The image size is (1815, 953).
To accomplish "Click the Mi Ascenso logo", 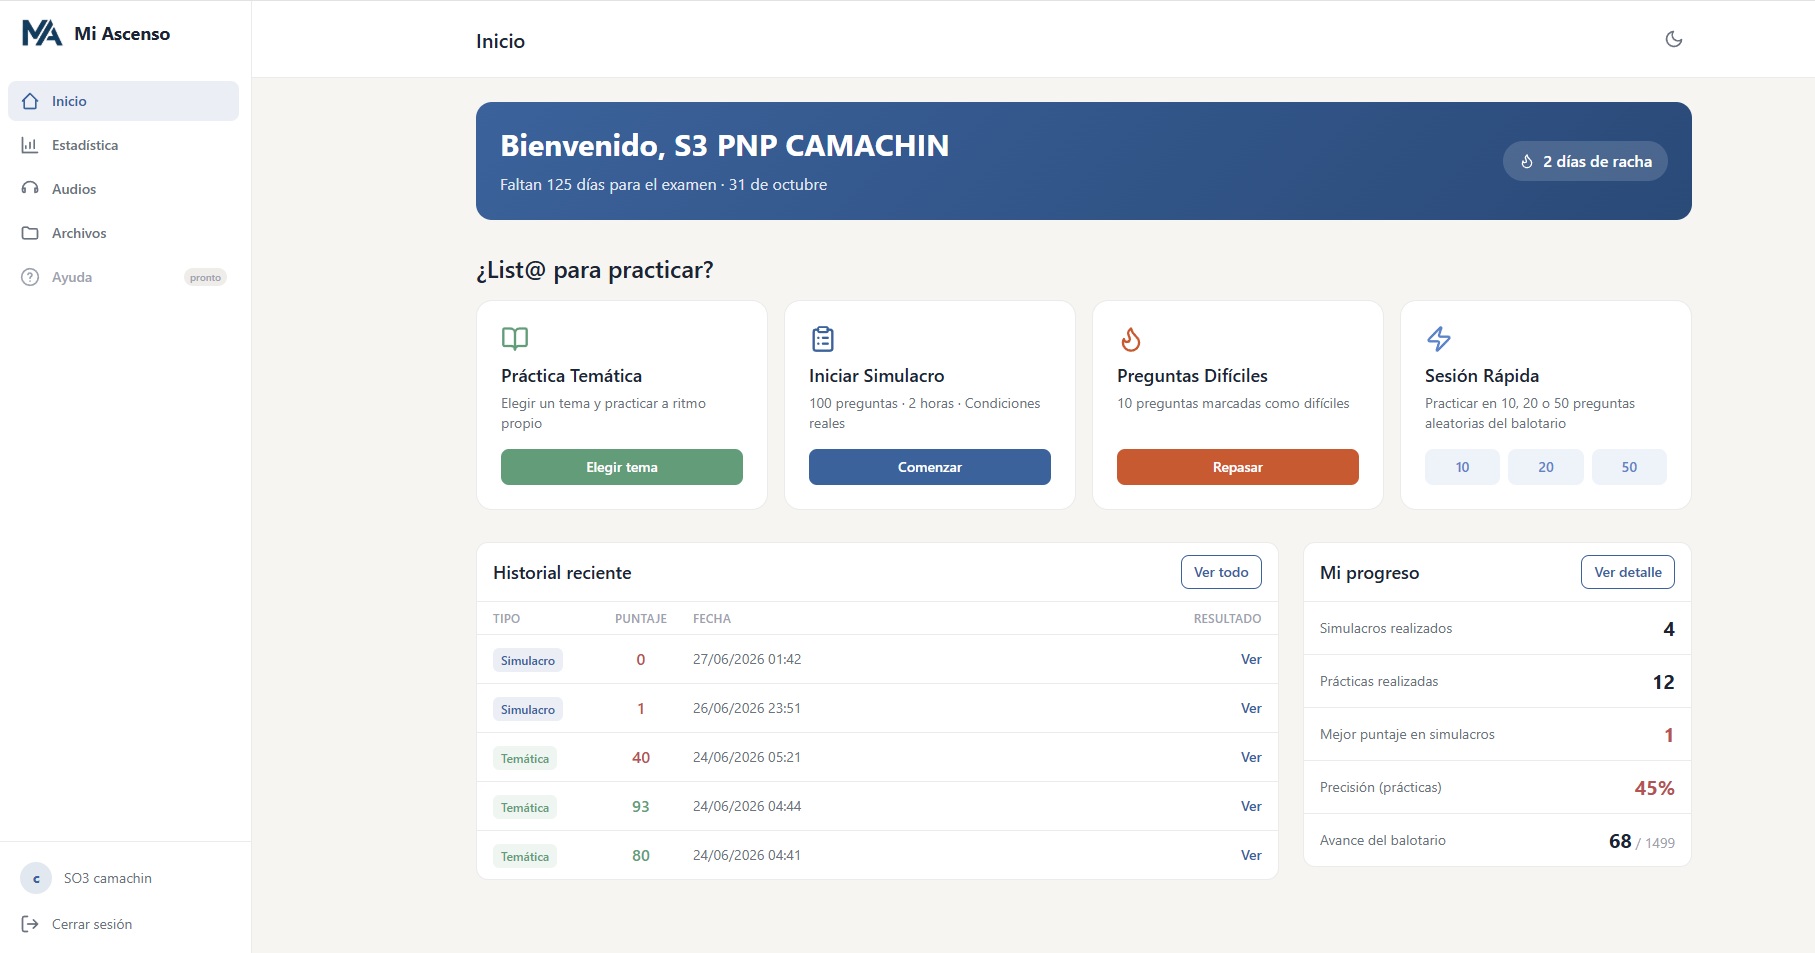I will click(96, 33).
